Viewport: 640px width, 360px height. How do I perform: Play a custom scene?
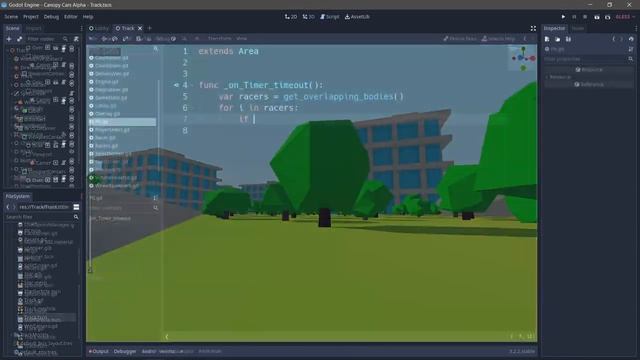[608, 17]
